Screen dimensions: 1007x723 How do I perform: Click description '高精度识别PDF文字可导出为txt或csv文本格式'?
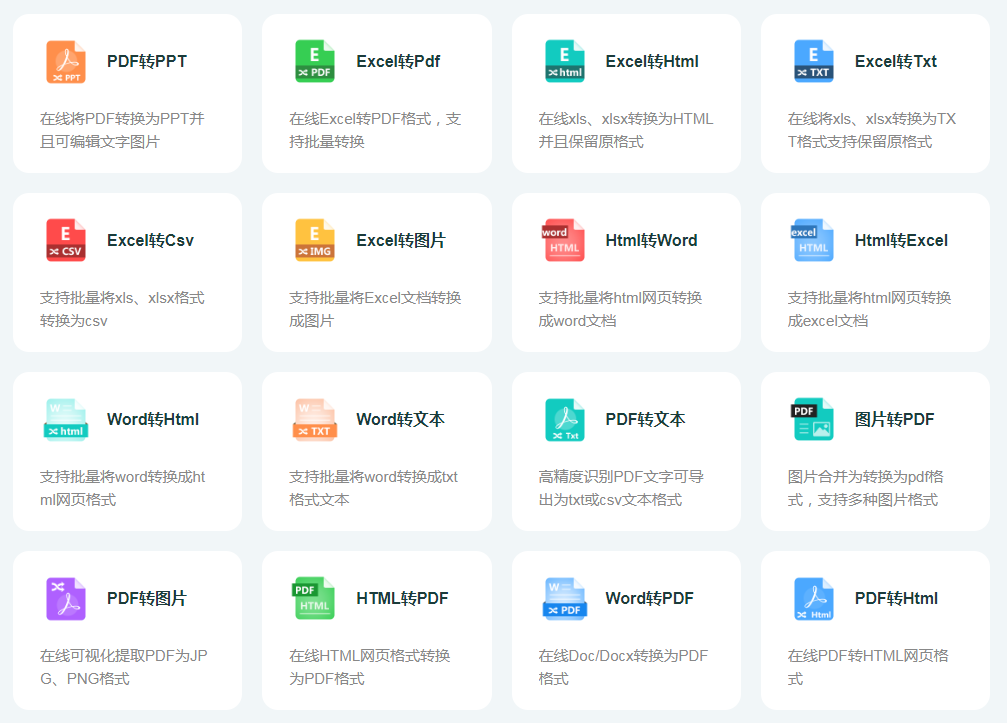click(621, 488)
